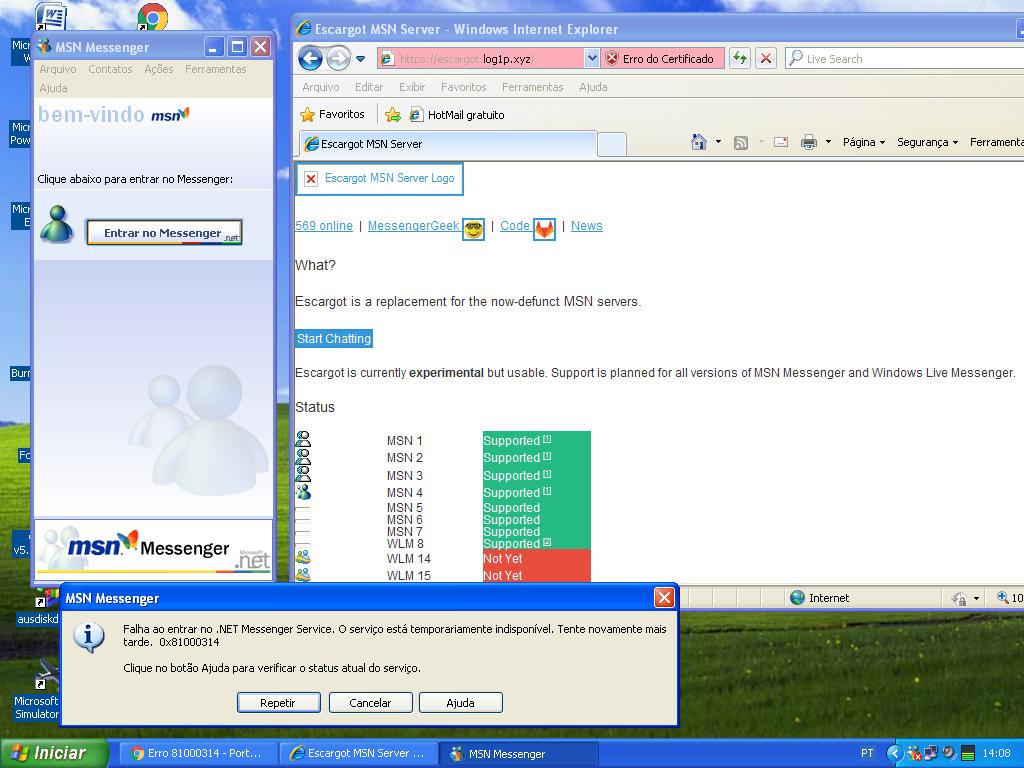Switch to the Erro 81000314 Chrome taskbar button
The image size is (1024, 768).
[x=197, y=753]
